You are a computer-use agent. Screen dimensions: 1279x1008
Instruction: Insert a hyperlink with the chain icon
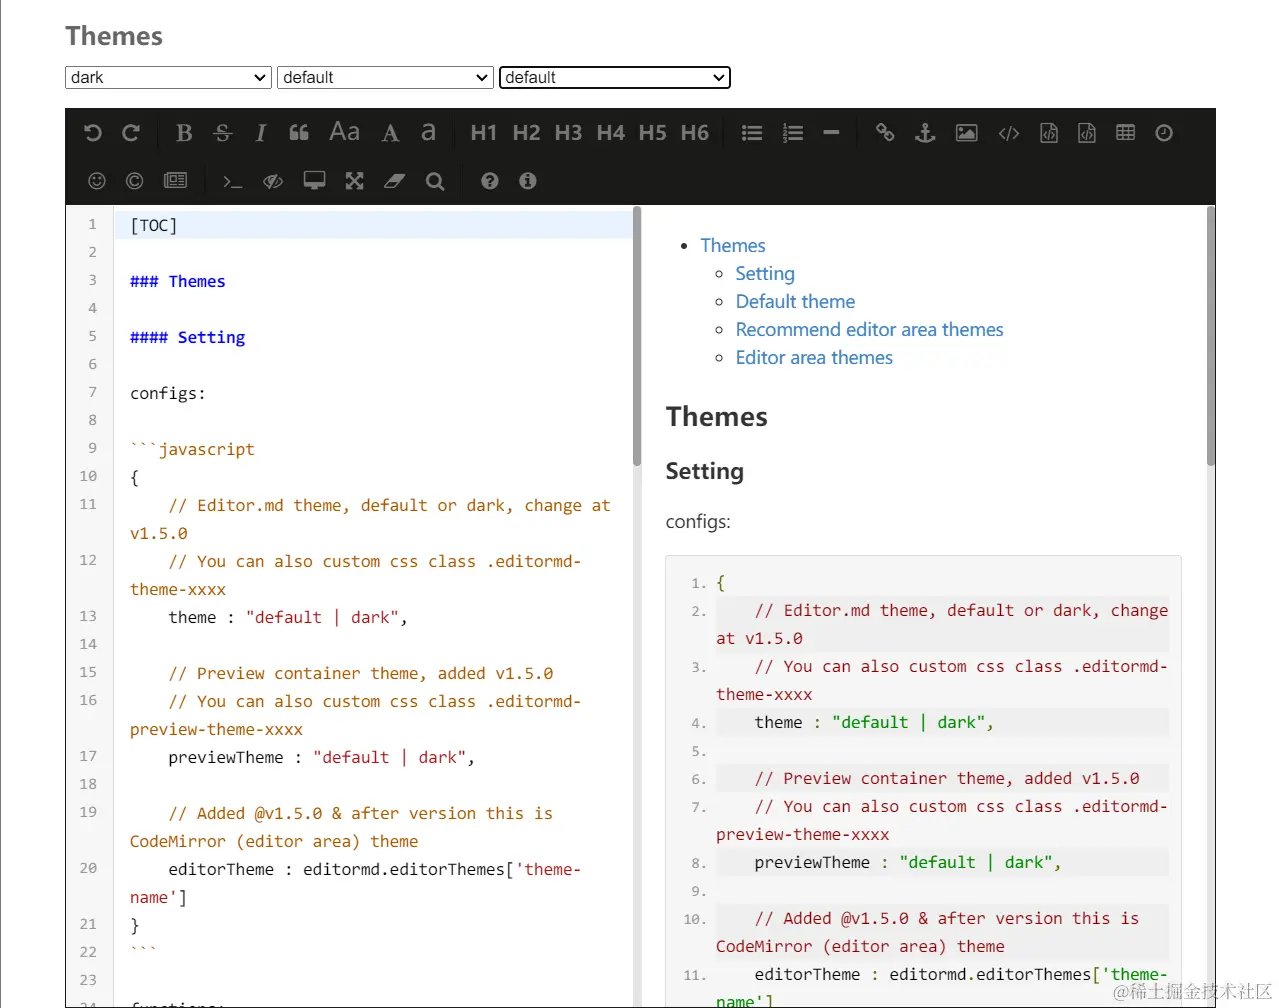pyautogui.click(x=885, y=133)
